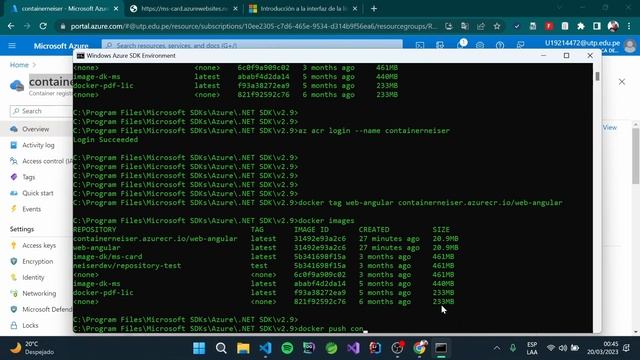
Task: Switch to the terminal taskbar icon
Action: pos(441,348)
